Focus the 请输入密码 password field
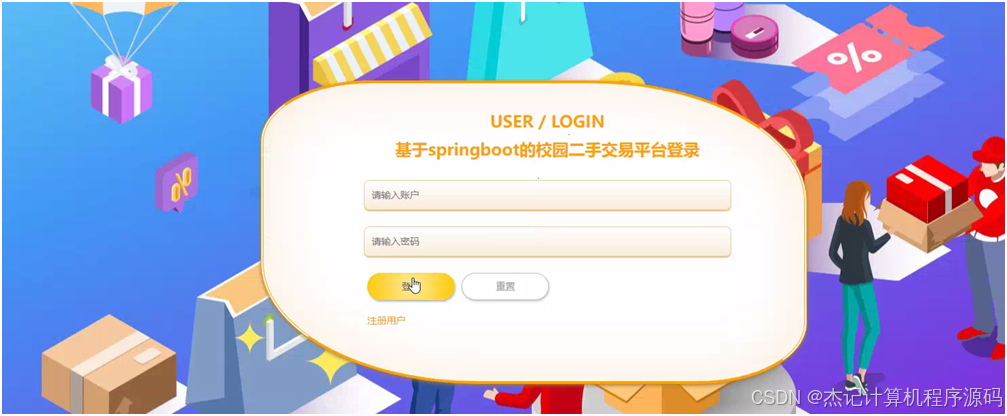Image resolution: width=1007 pixels, height=416 pixels. pyautogui.click(x=547, y=241)
